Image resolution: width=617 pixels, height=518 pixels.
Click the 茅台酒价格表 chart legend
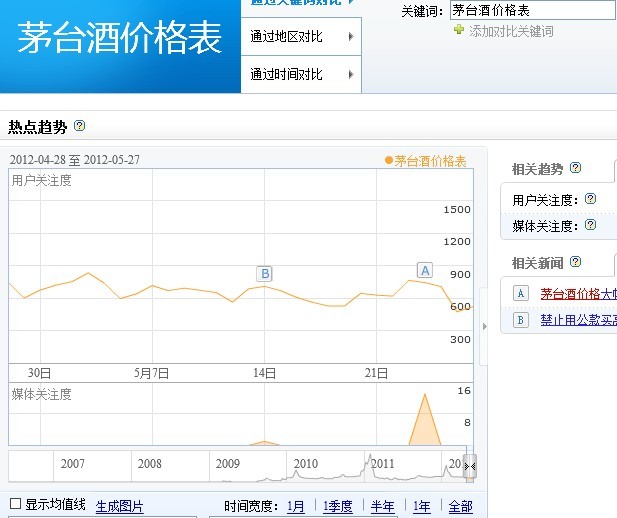pos(426,161)
